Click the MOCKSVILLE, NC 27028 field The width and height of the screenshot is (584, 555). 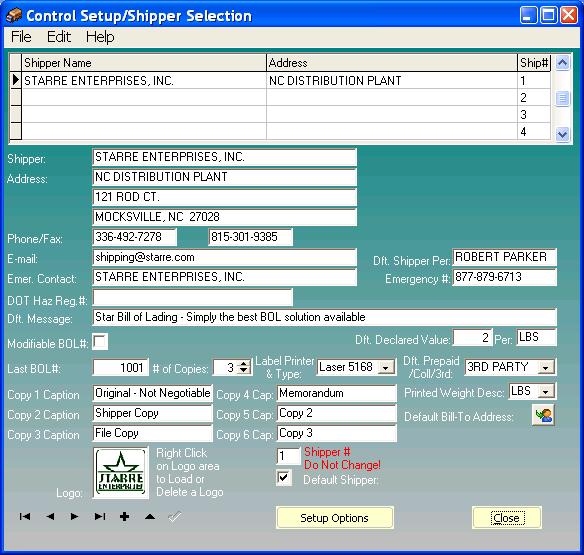225,217
